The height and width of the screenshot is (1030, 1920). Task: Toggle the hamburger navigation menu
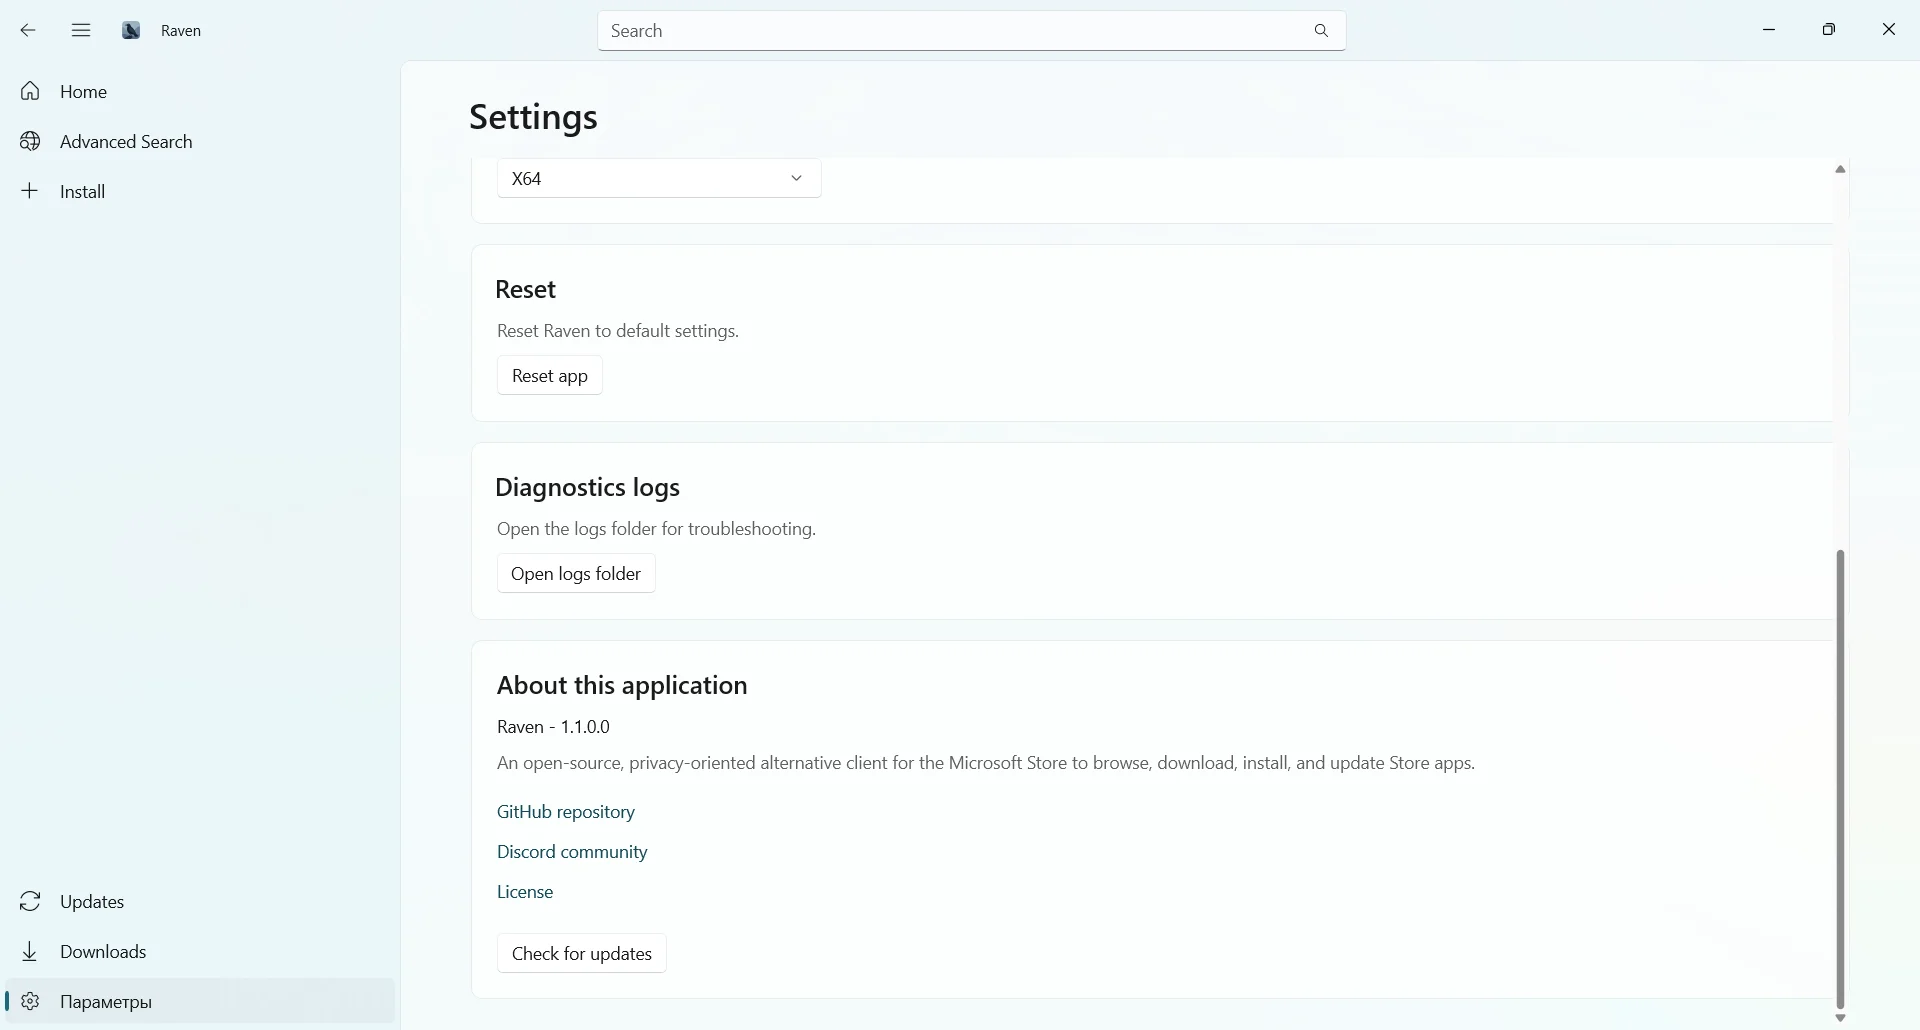[x=81, y=31]
